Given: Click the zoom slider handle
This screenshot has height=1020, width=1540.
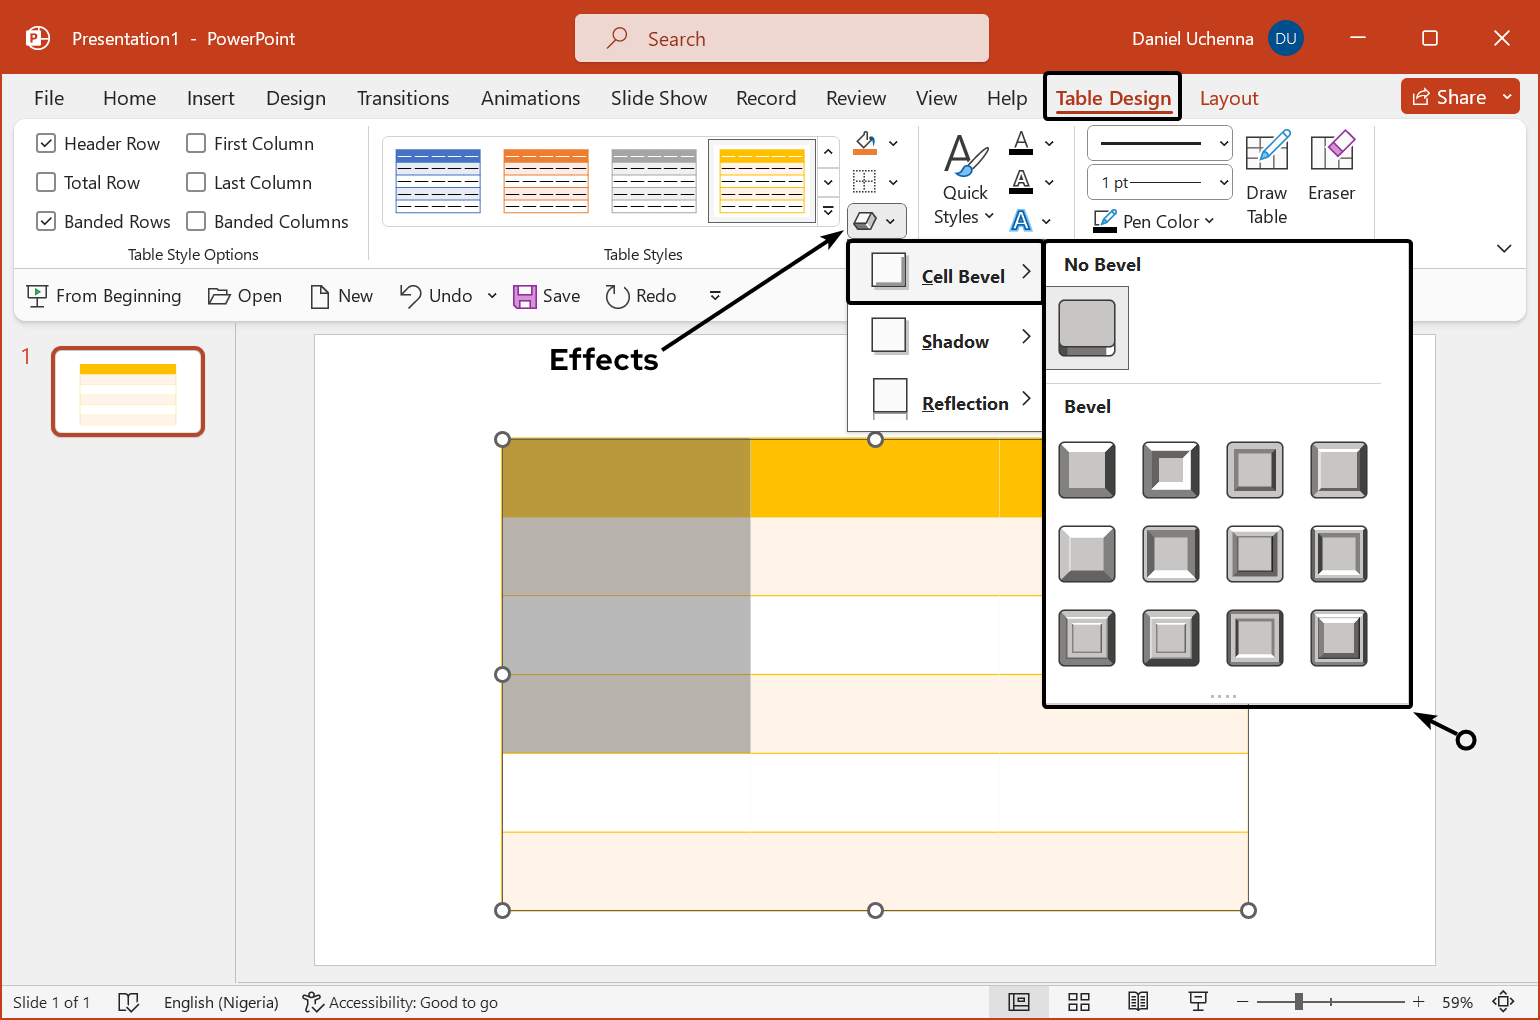Looking at the screenshot, I should pos(1298,1002).
